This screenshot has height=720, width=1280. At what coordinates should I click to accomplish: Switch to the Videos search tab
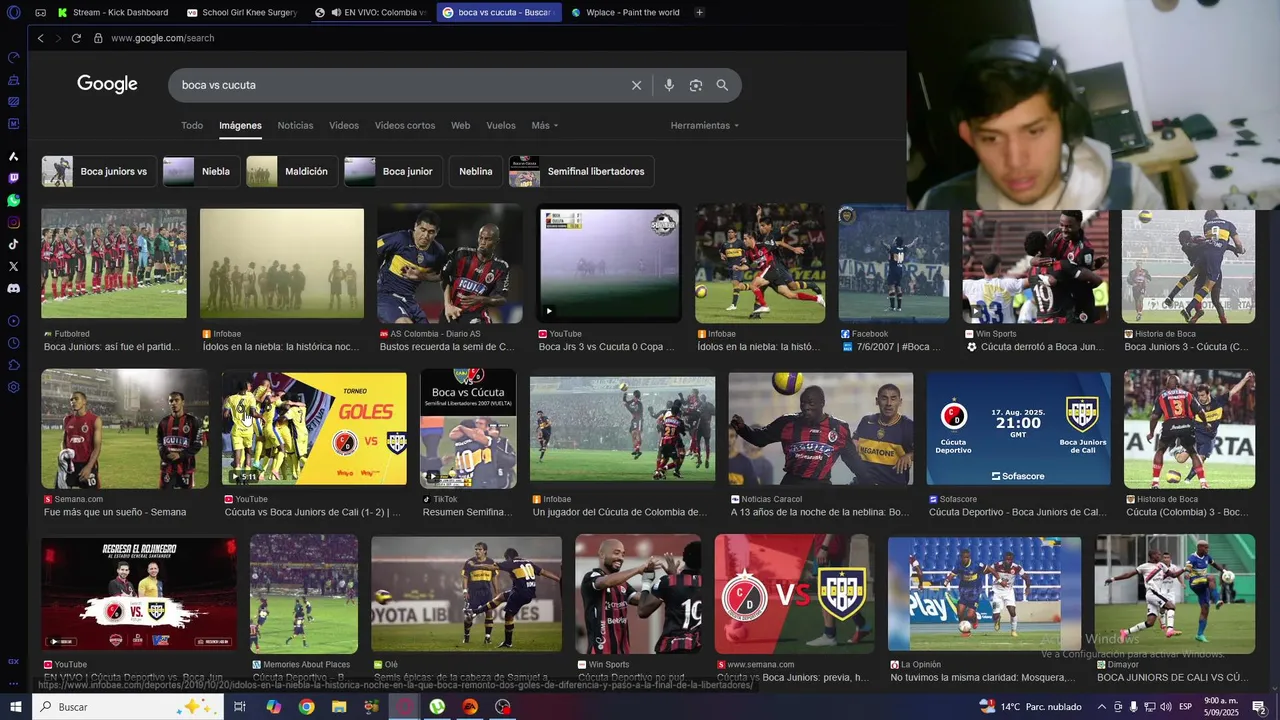(x=344, y=126)
